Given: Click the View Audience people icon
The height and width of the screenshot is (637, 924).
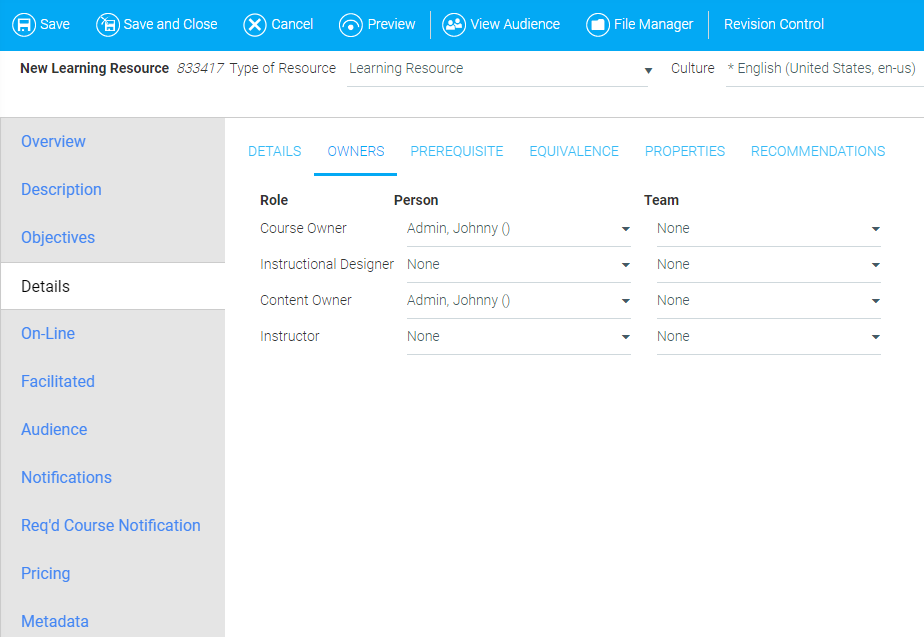Looking at the screenshot, I should 454,25.
